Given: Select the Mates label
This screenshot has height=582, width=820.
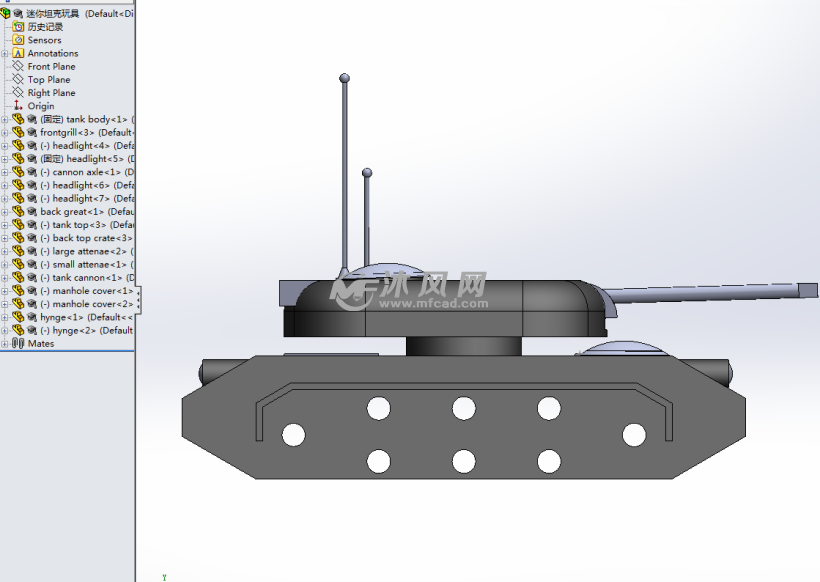Looking at the screenshot, I should pos(41,344).
